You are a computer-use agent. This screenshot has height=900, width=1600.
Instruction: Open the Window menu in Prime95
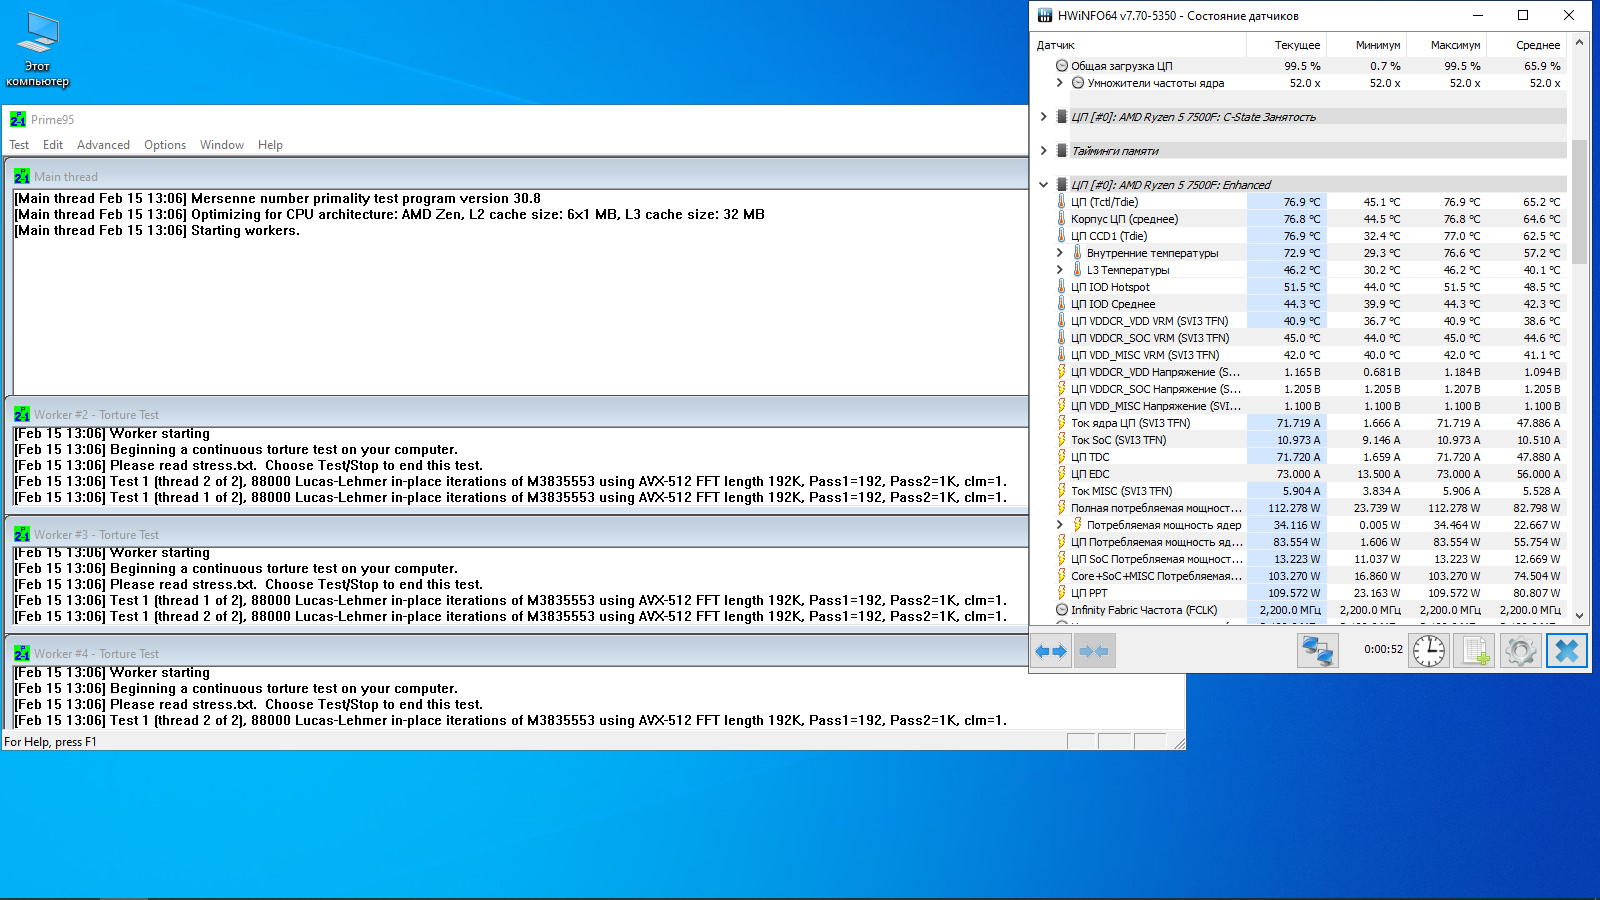tap(222, 145)
